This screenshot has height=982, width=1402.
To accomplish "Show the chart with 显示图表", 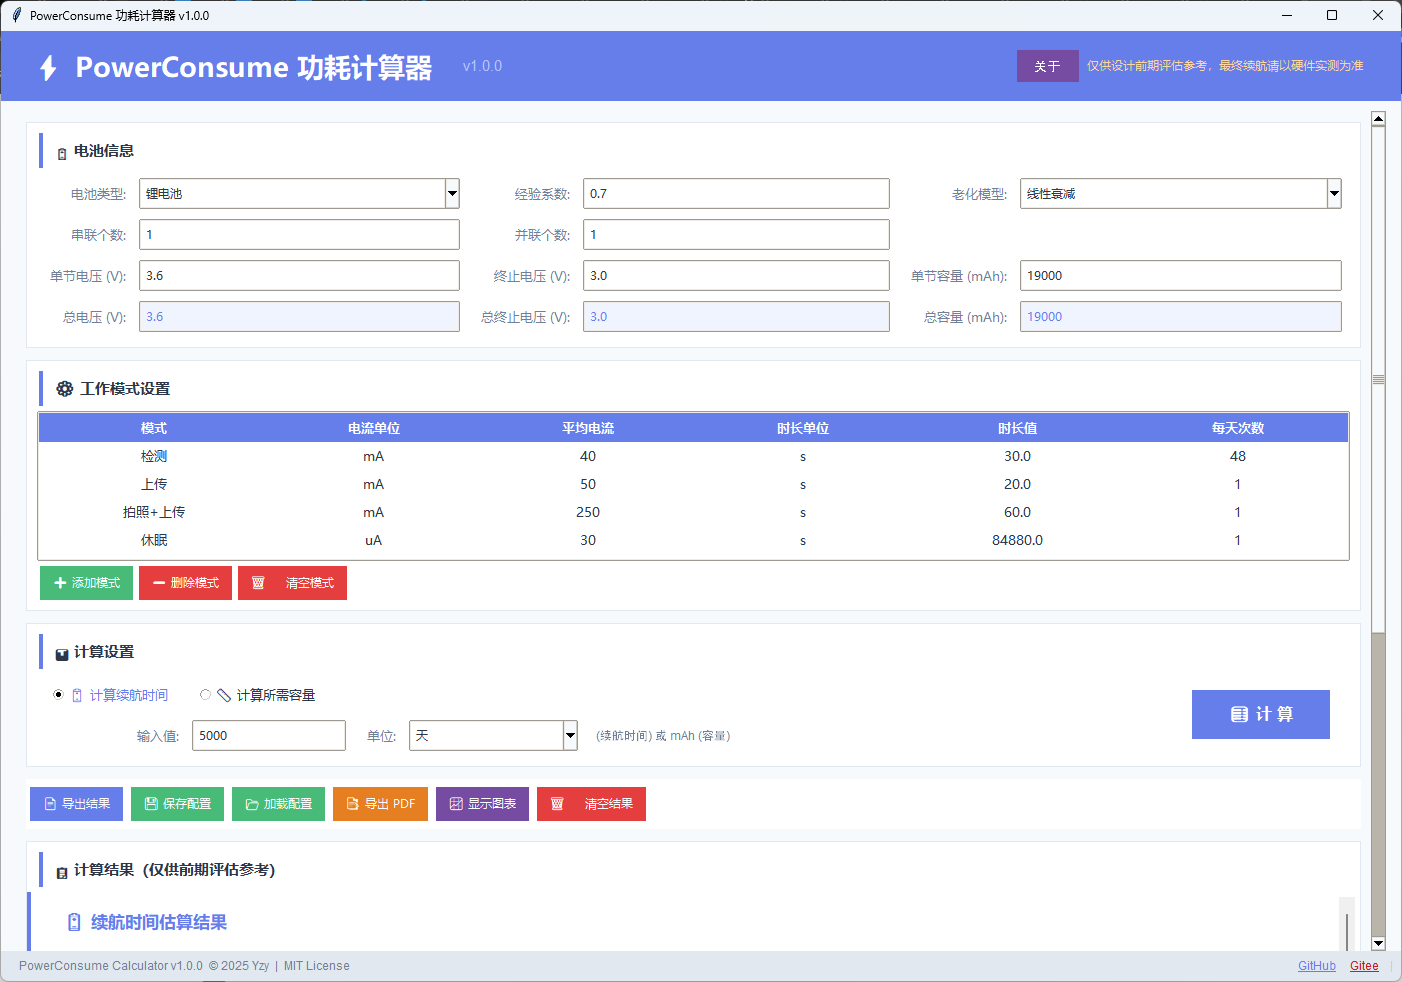I will click(x=483, y=804).
